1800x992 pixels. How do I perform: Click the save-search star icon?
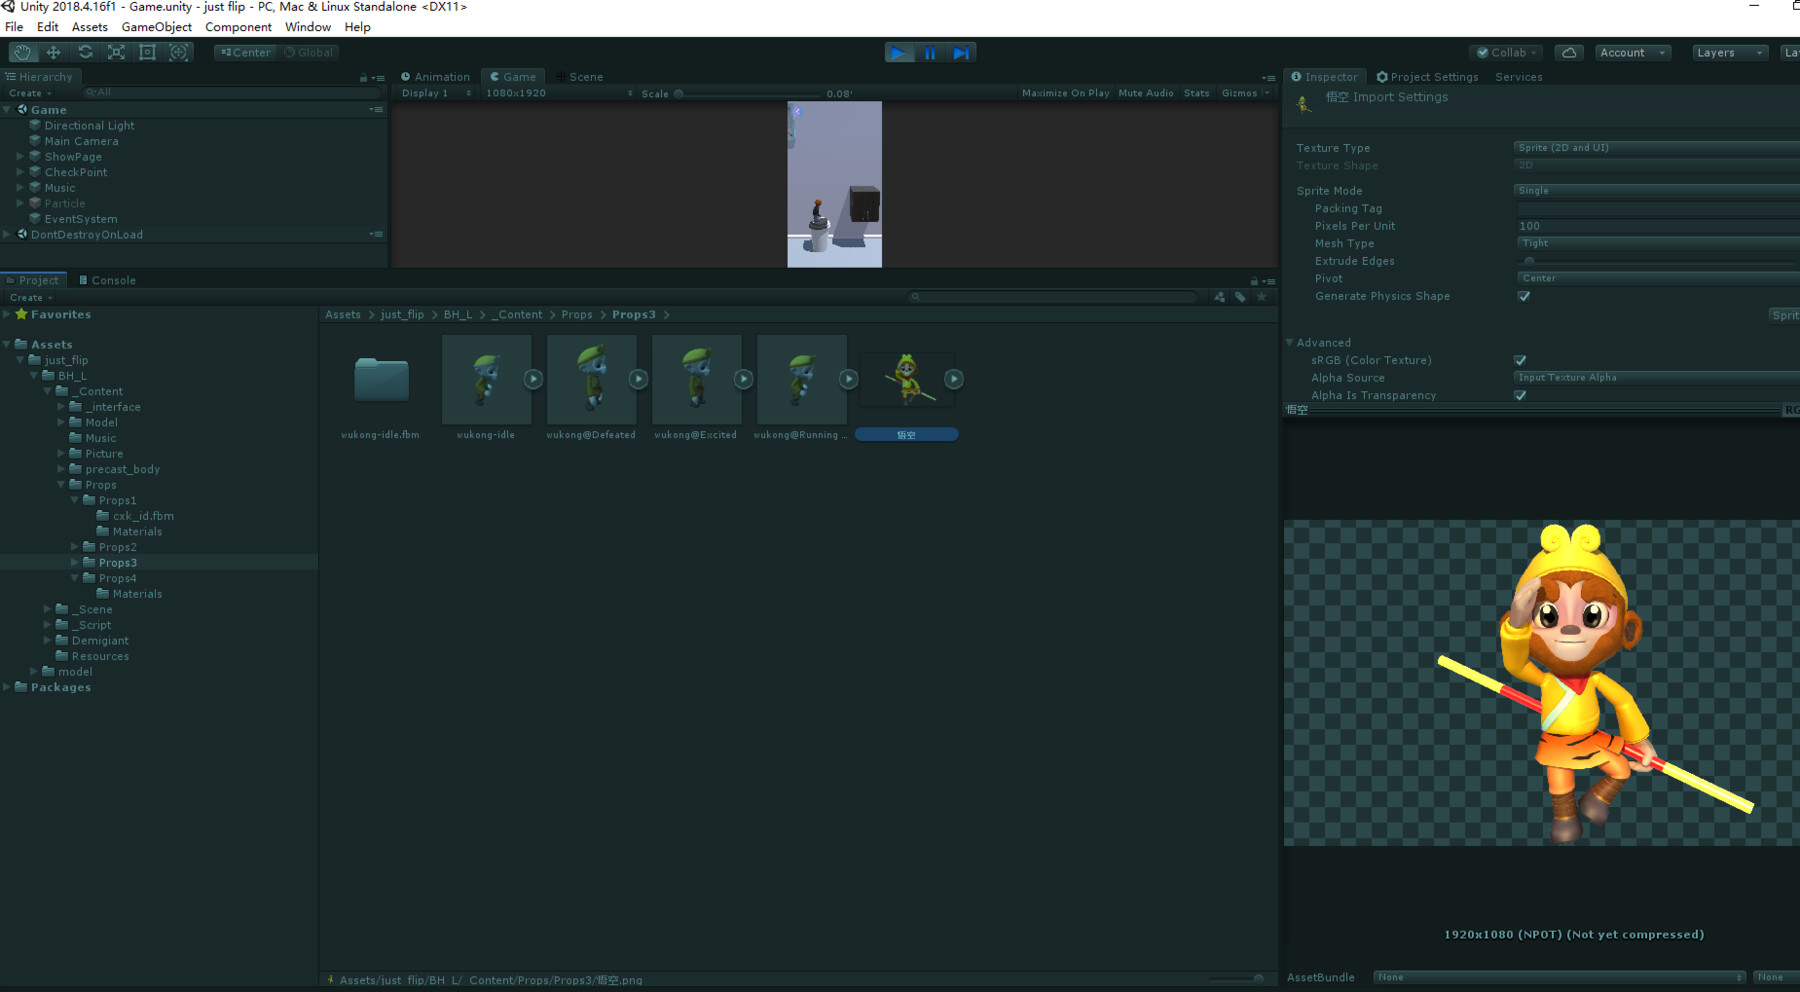(1261, 297)
